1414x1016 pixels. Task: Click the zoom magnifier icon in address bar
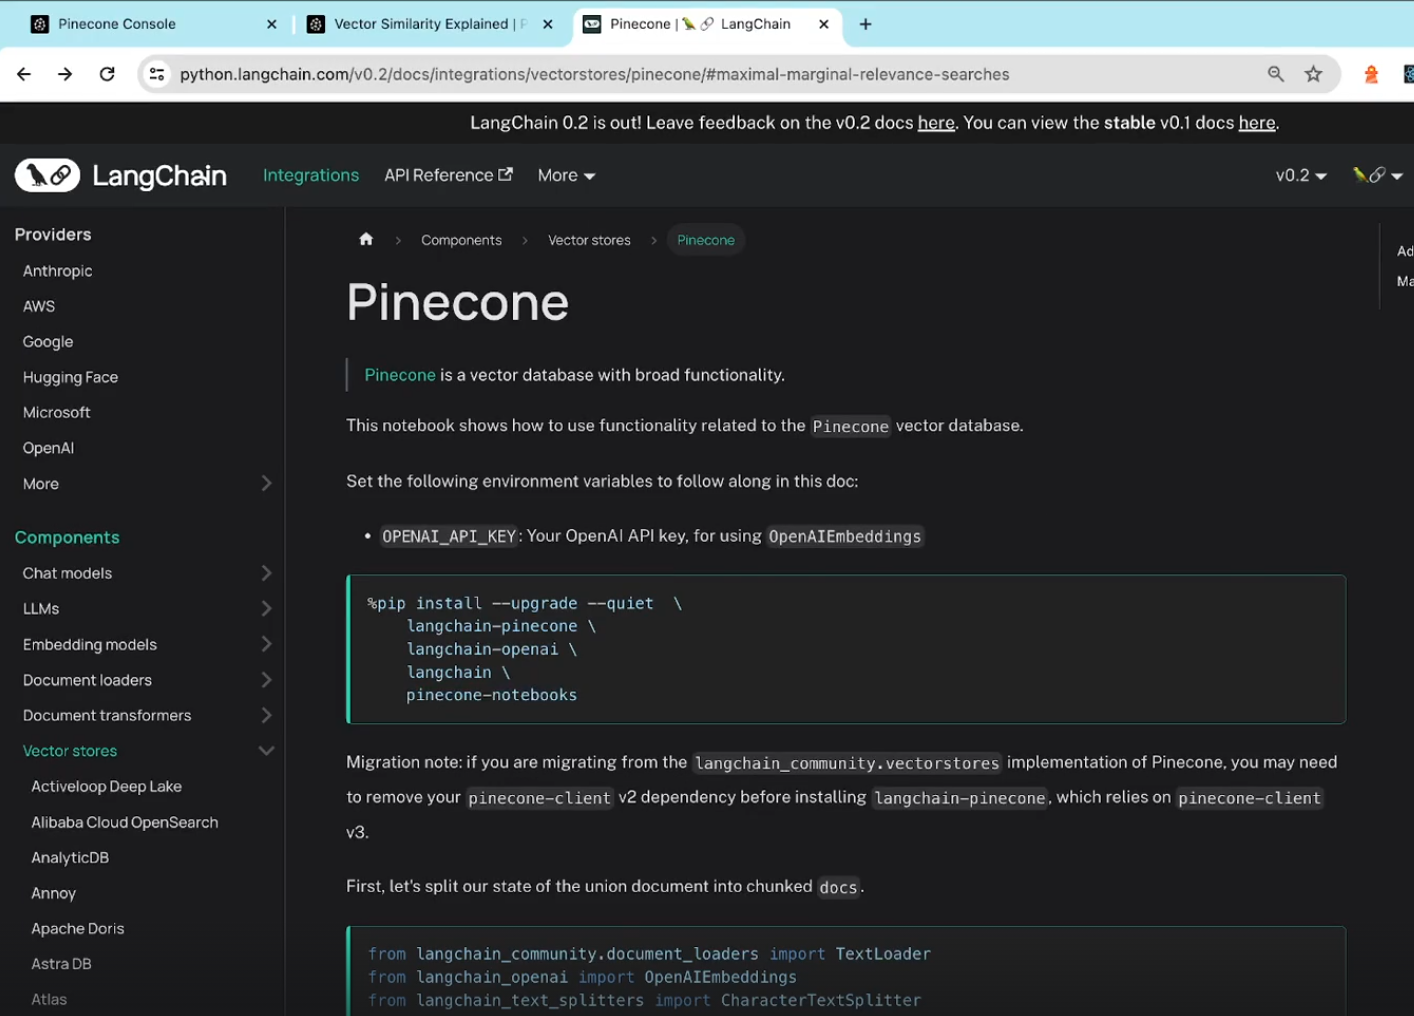click(x=1276, y=74)
